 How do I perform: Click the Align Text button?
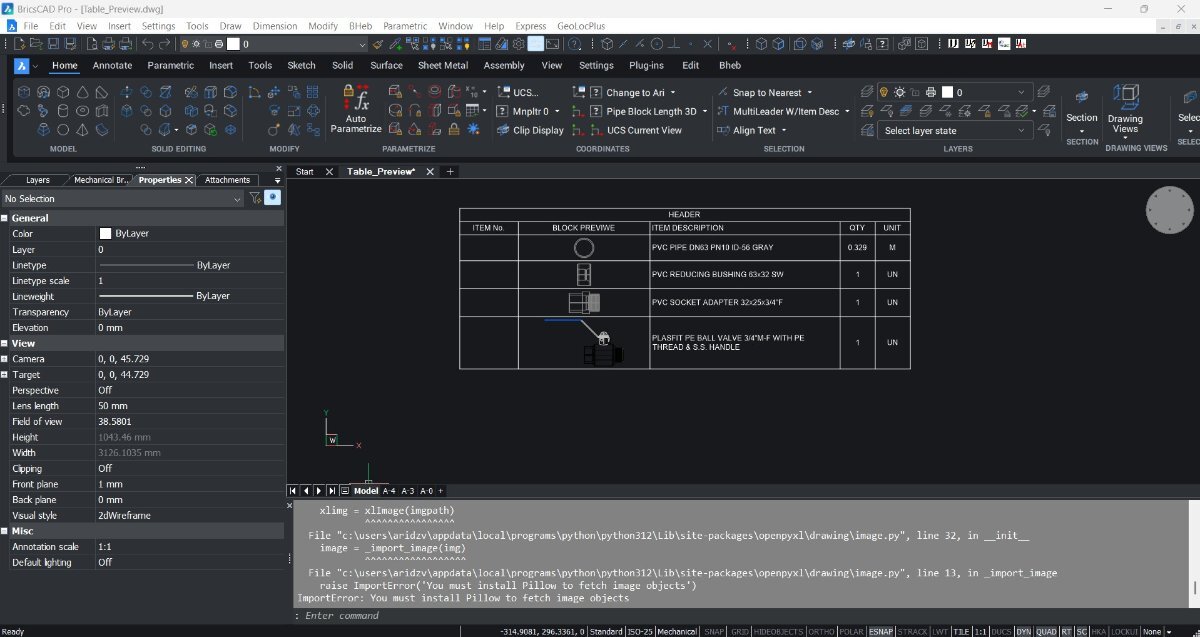(x=753, y=130)
